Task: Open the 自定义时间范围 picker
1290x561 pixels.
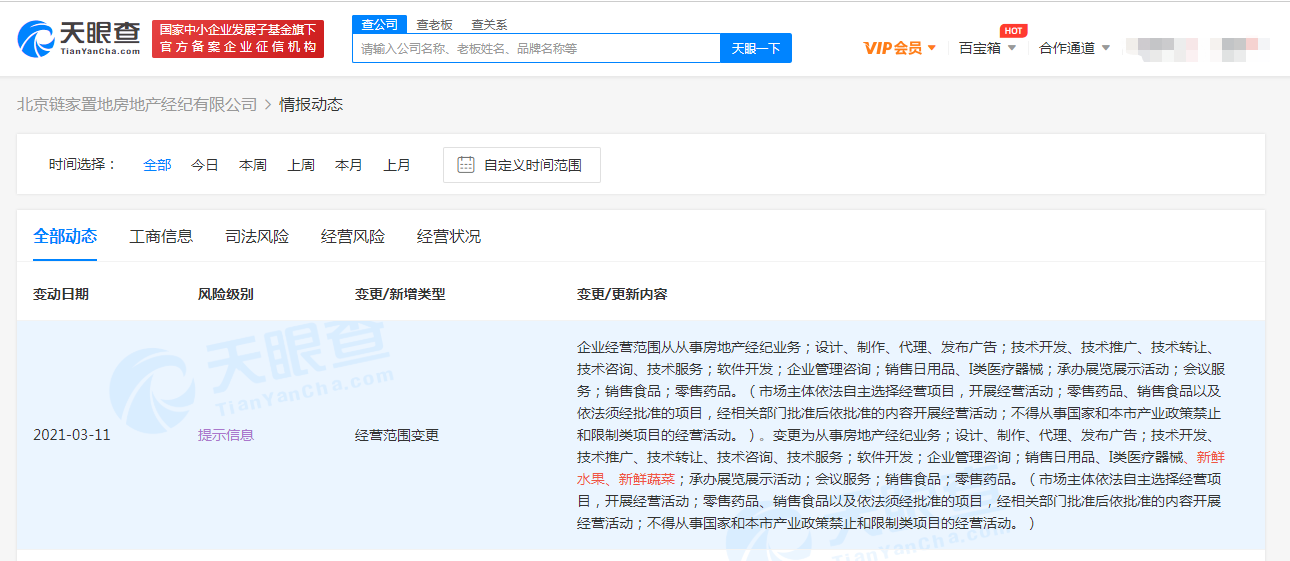Action: point(522,165)
